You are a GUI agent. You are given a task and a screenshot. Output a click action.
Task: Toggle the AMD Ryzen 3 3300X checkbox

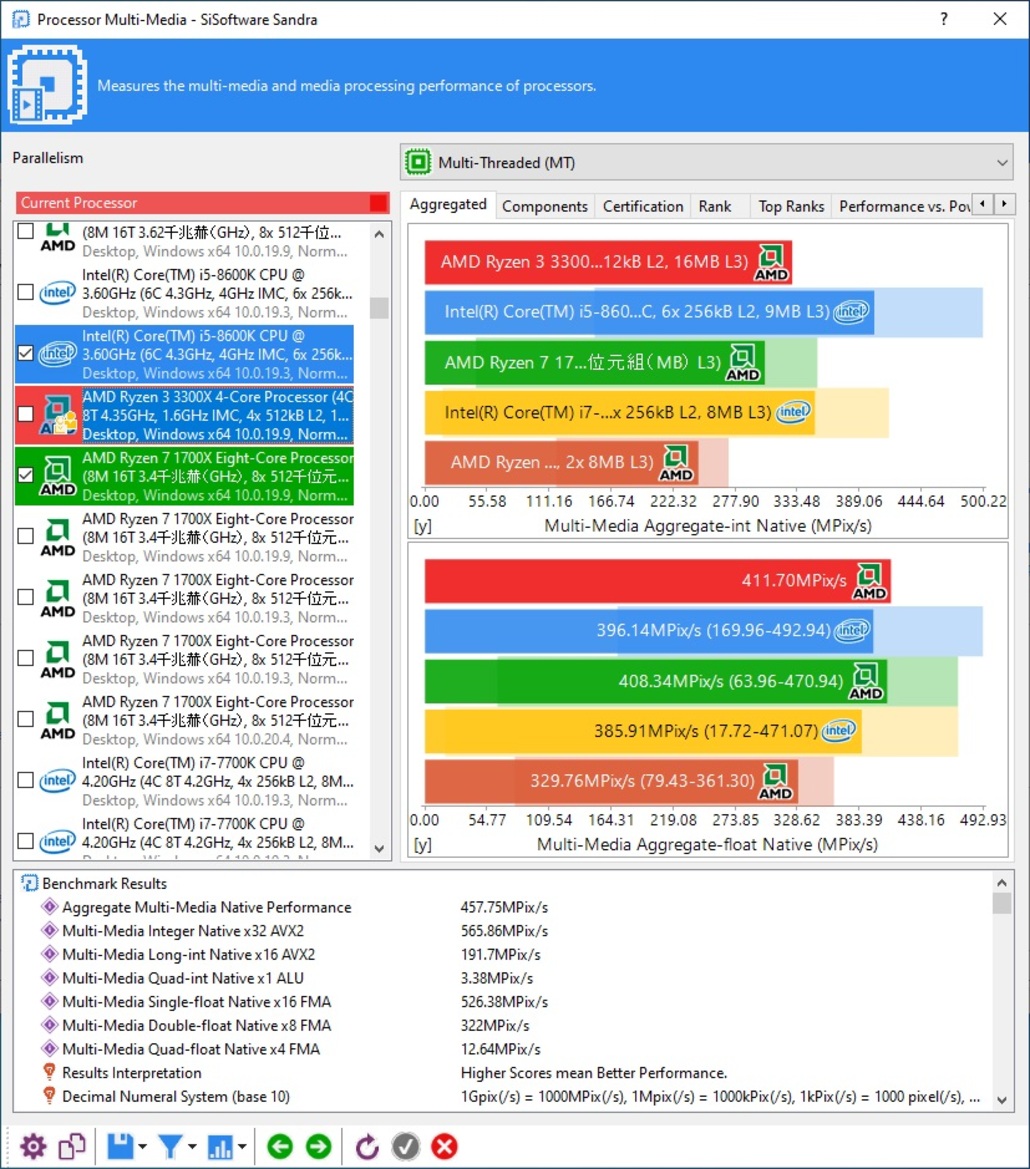25,414
